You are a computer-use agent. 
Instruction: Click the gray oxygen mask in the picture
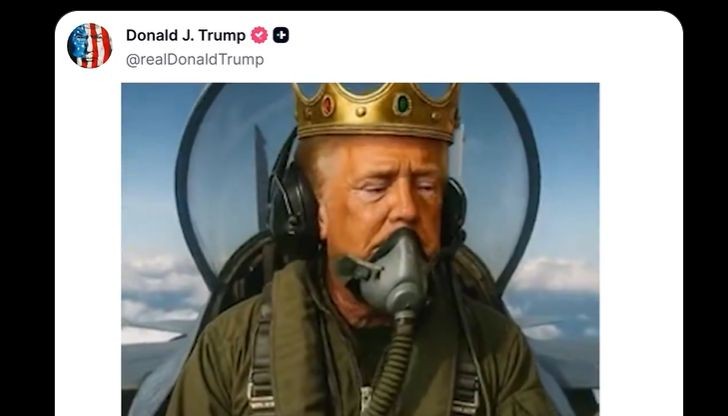tap(389, 272)
